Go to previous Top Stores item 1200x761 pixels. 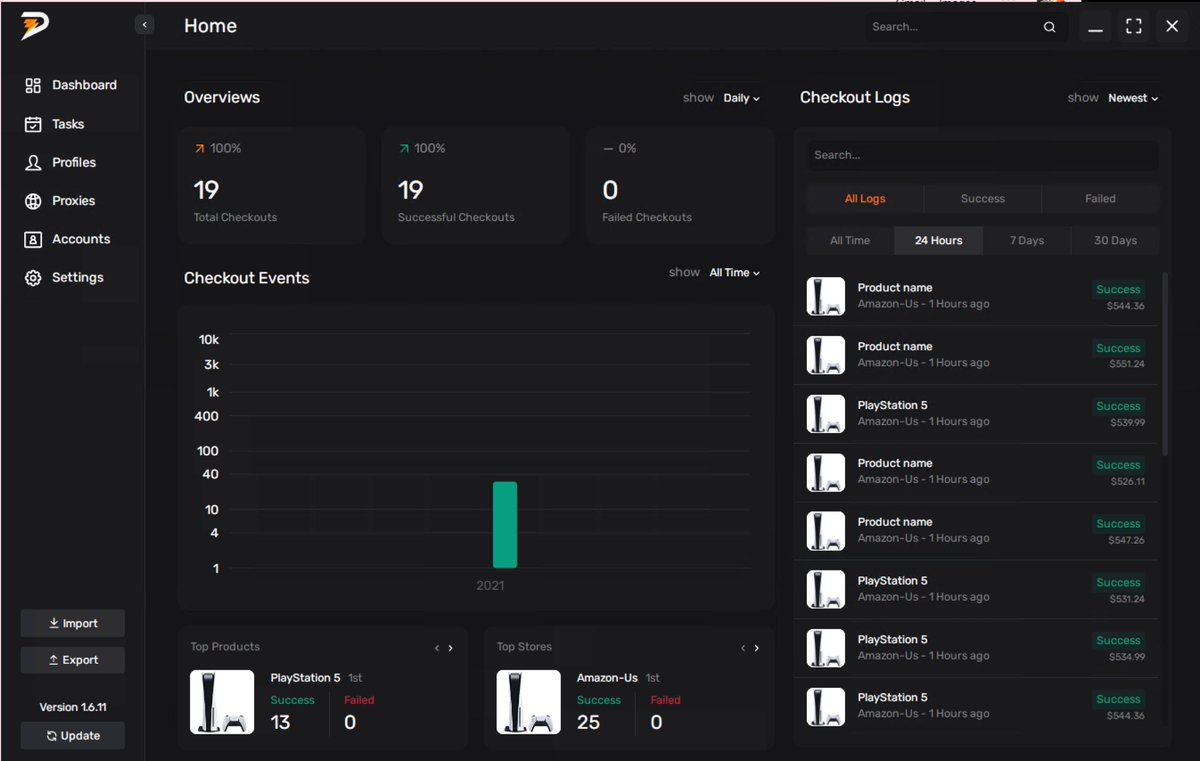point(743,648)
